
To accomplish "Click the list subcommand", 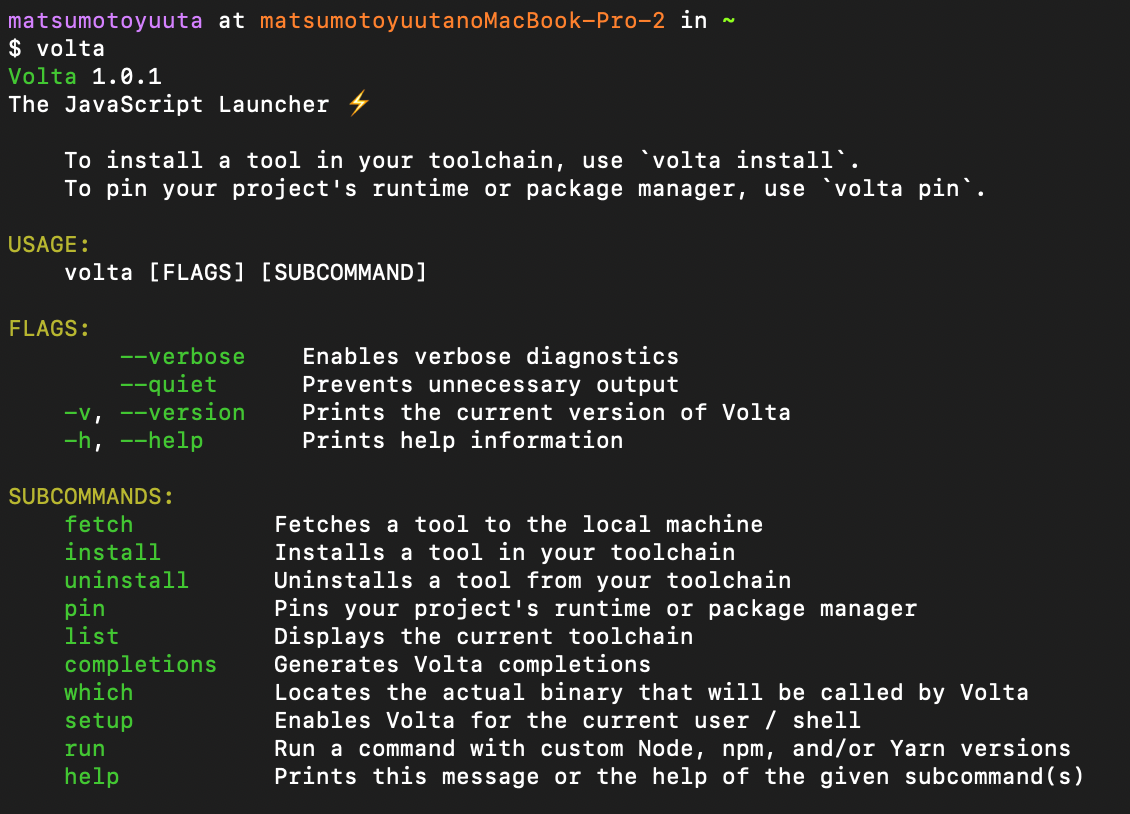I will tap(92, 637).
